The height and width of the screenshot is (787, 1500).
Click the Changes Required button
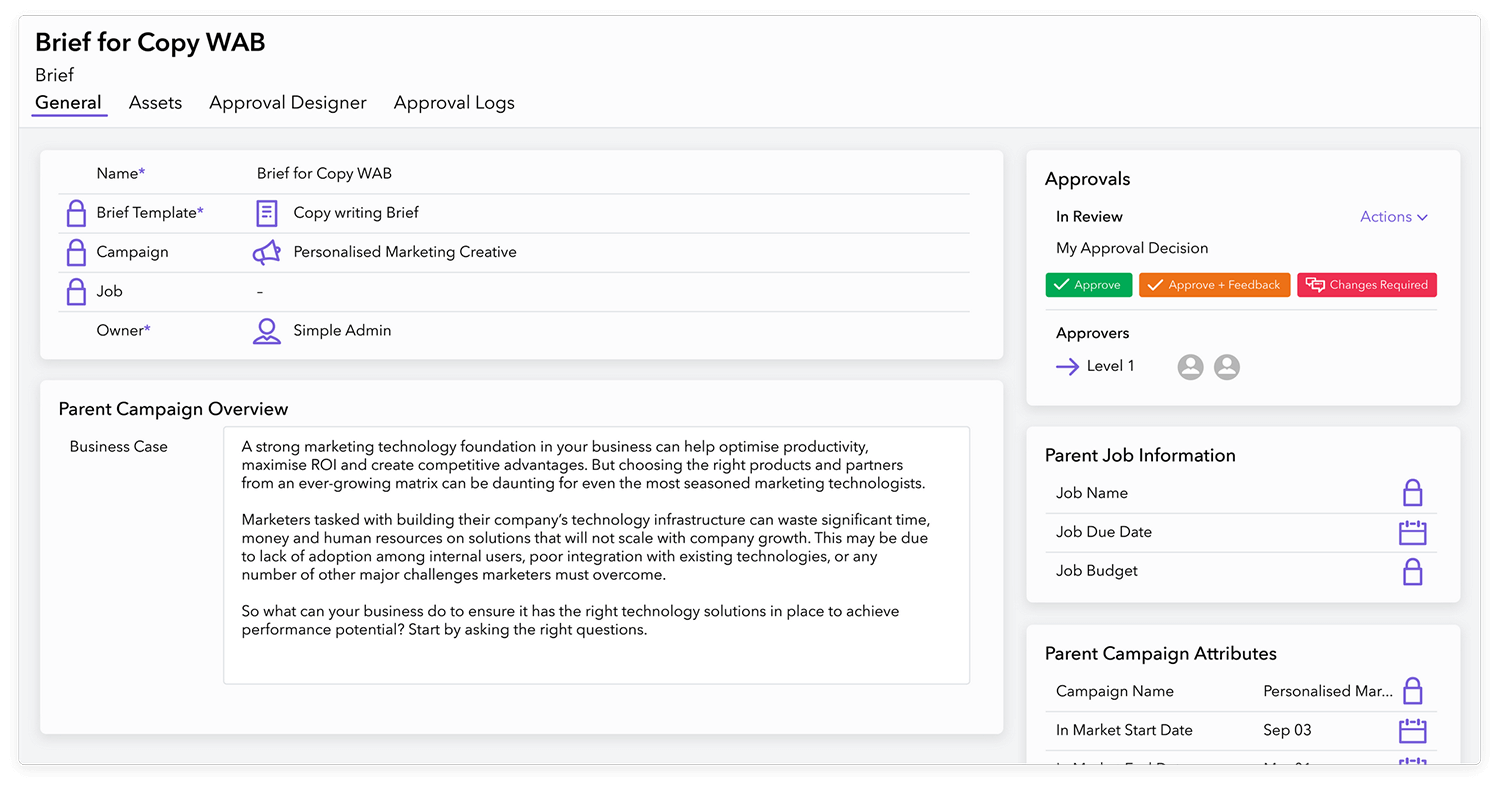coord(1367,285)
